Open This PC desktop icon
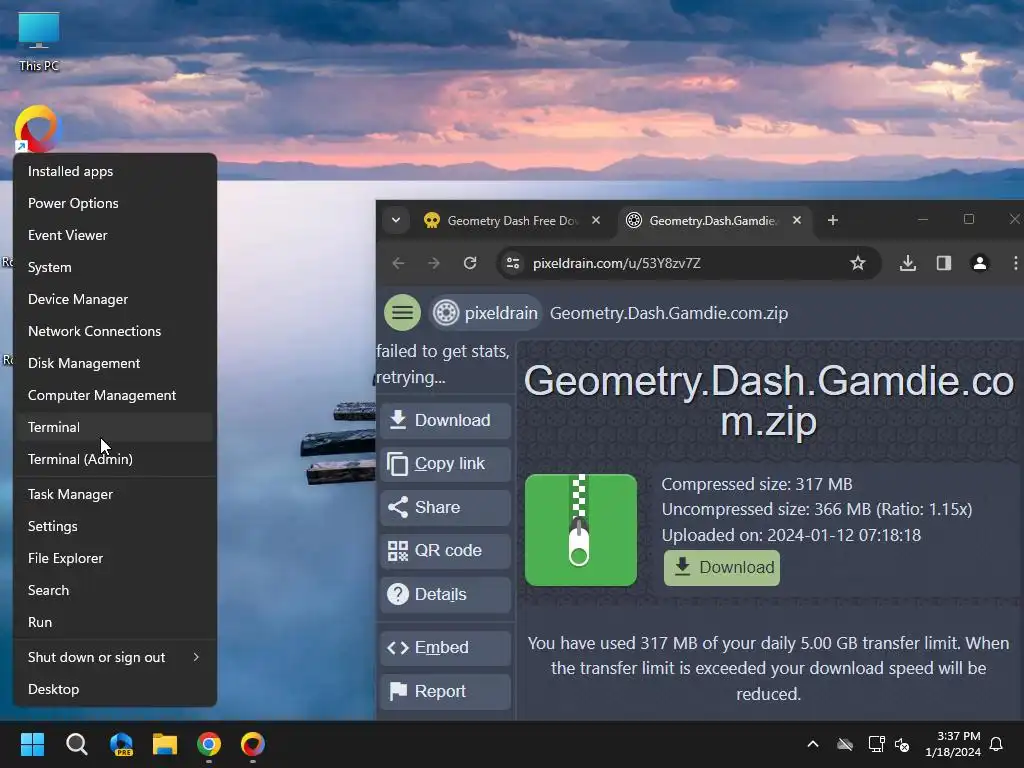 point(39,41)
